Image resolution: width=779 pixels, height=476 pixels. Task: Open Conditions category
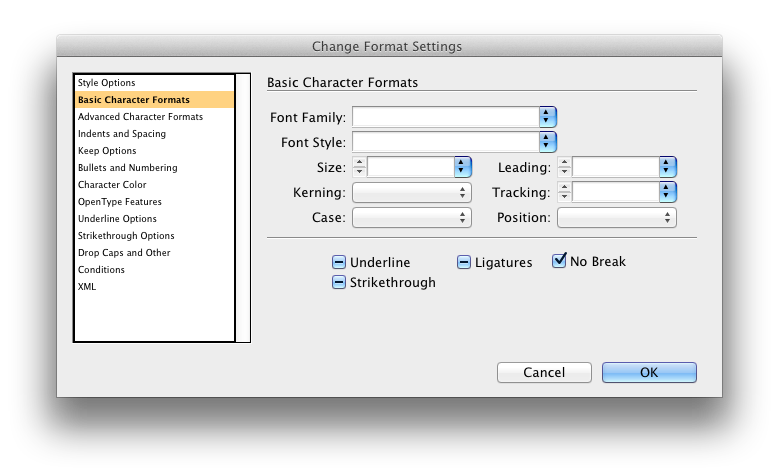pyautogui.click(x=154, y=269)
